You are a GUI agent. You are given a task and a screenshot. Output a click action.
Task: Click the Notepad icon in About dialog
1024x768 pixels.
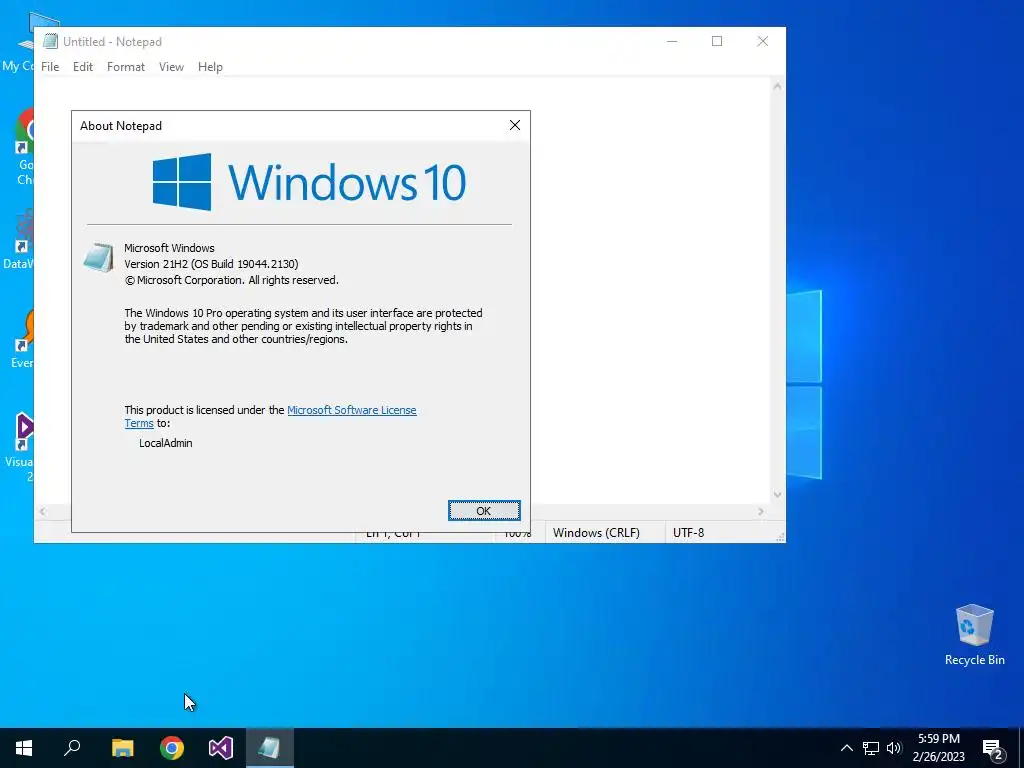99,257
